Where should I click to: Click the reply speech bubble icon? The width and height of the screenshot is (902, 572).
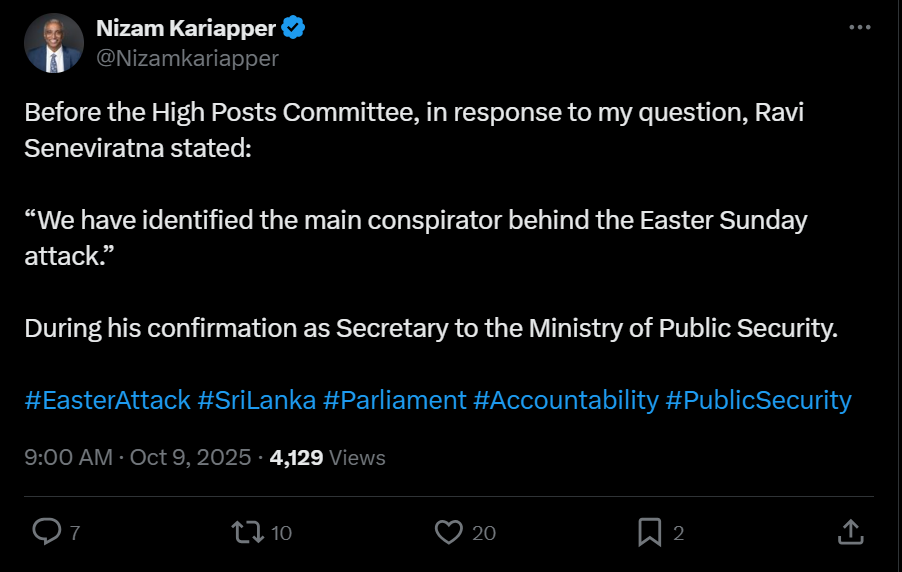click(47, 532)
